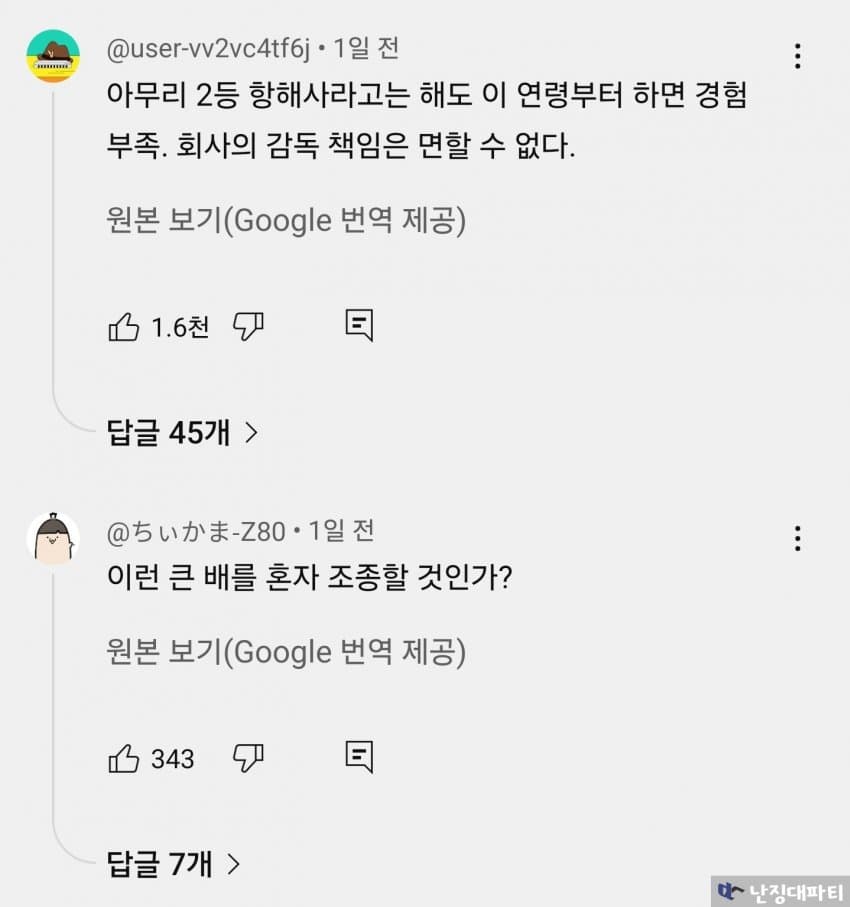Show original text of the first comment

click(x=286, y=220)
